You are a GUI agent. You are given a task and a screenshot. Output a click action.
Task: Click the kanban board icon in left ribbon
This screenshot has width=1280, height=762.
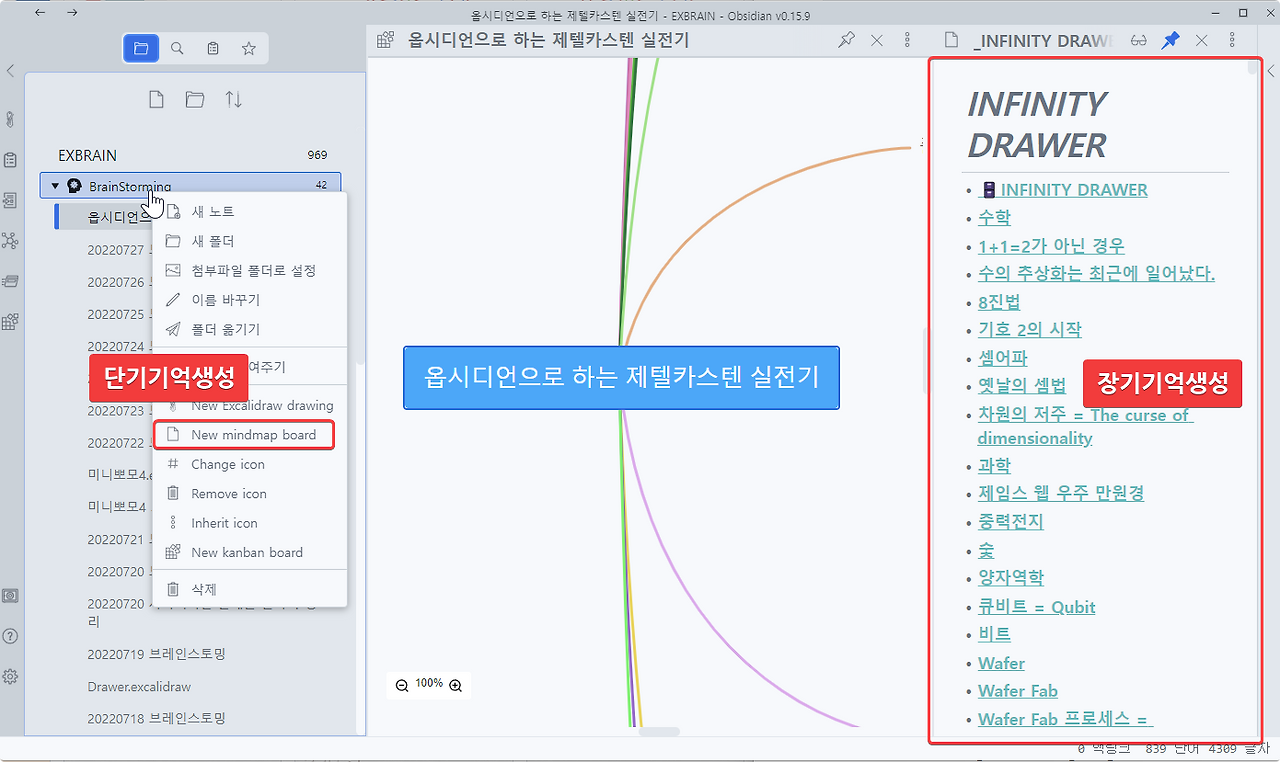pyautogui.click(x=10, y=321)
